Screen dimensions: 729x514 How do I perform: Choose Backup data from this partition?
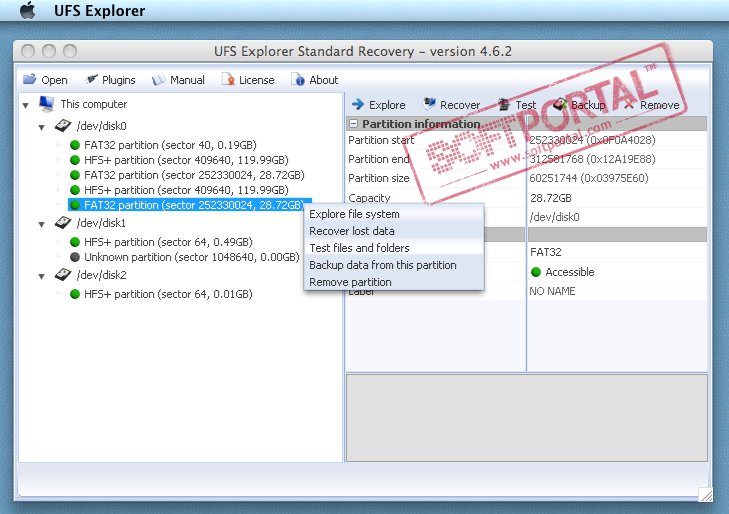tap(394, 265)
